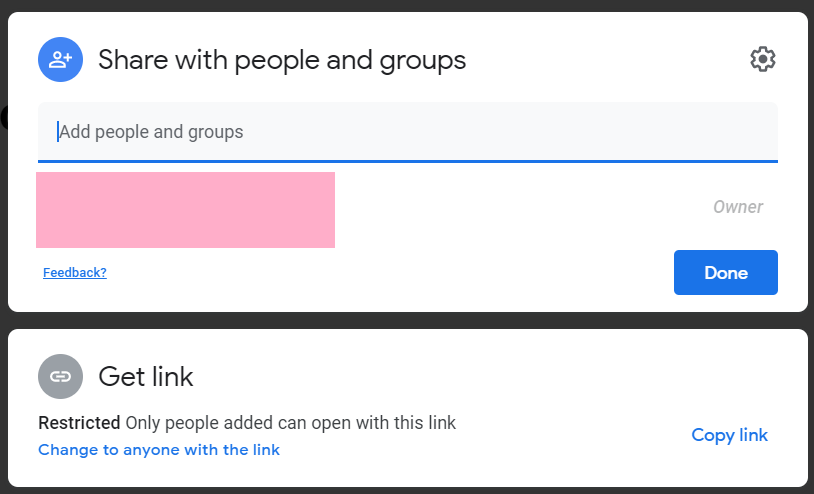Click the blue underline beneath the add-people field

click(x=408, y=160)
